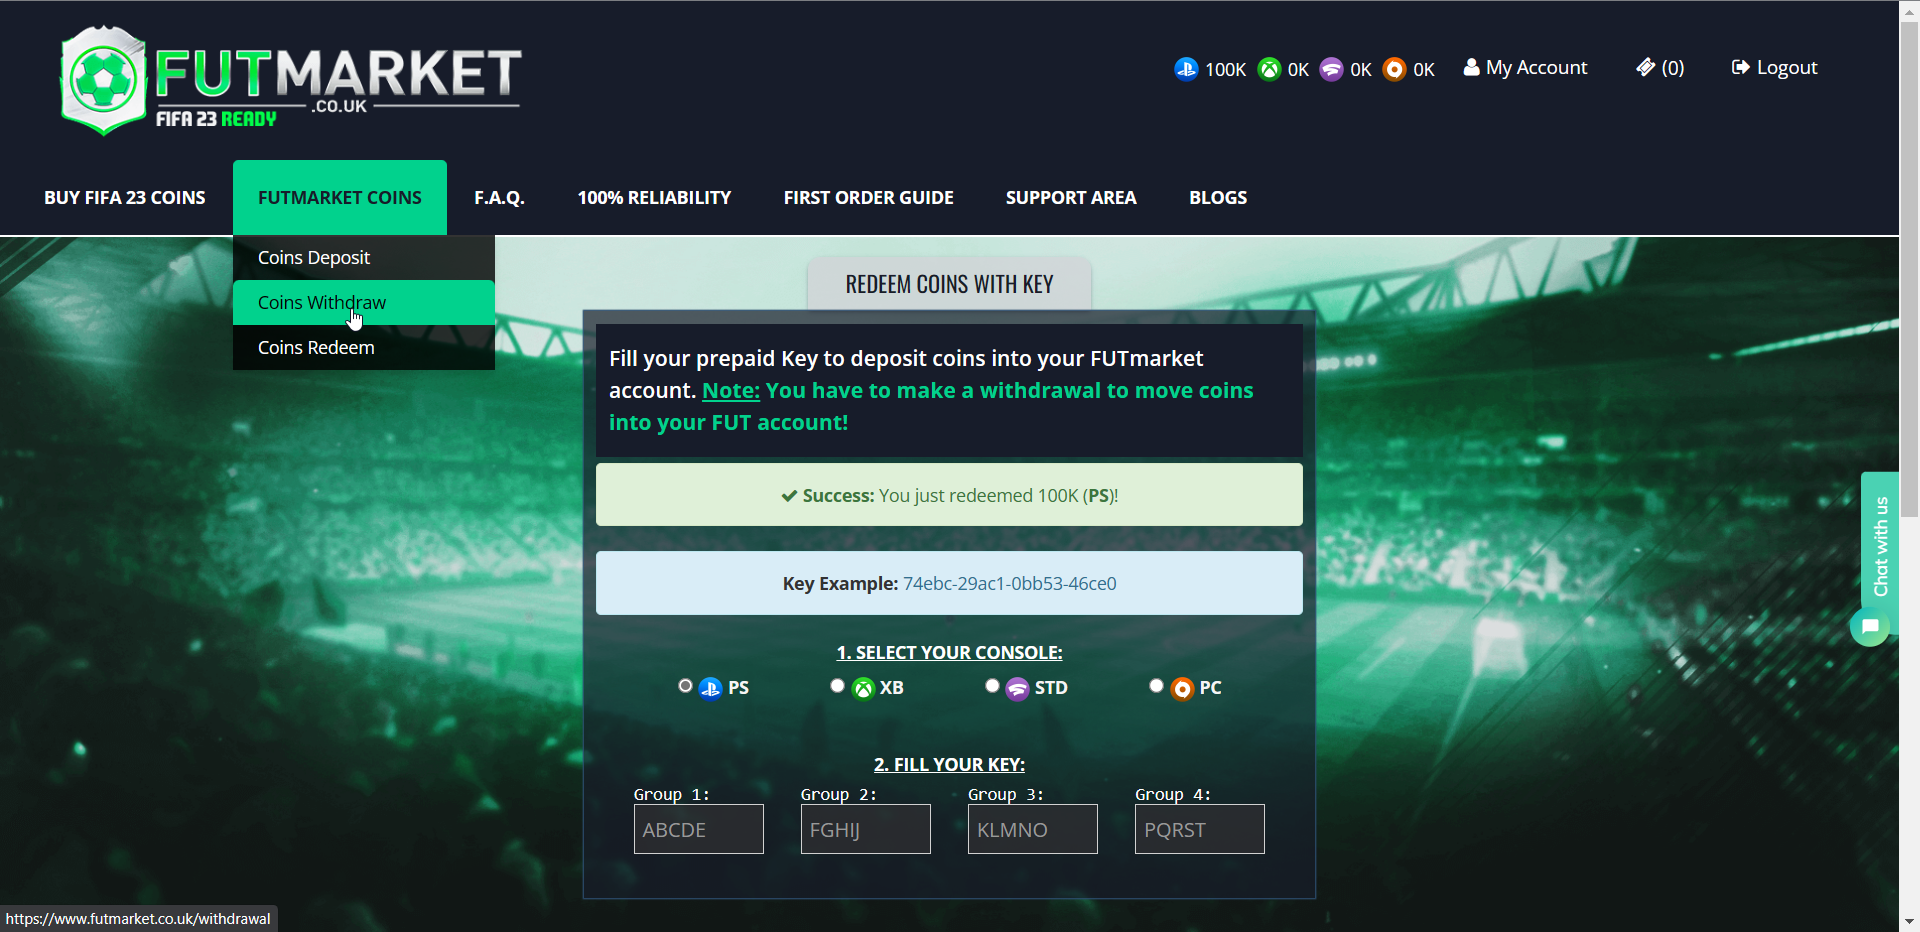
Task: Open the (0) cart counter link
Action: click(1661, 67)
